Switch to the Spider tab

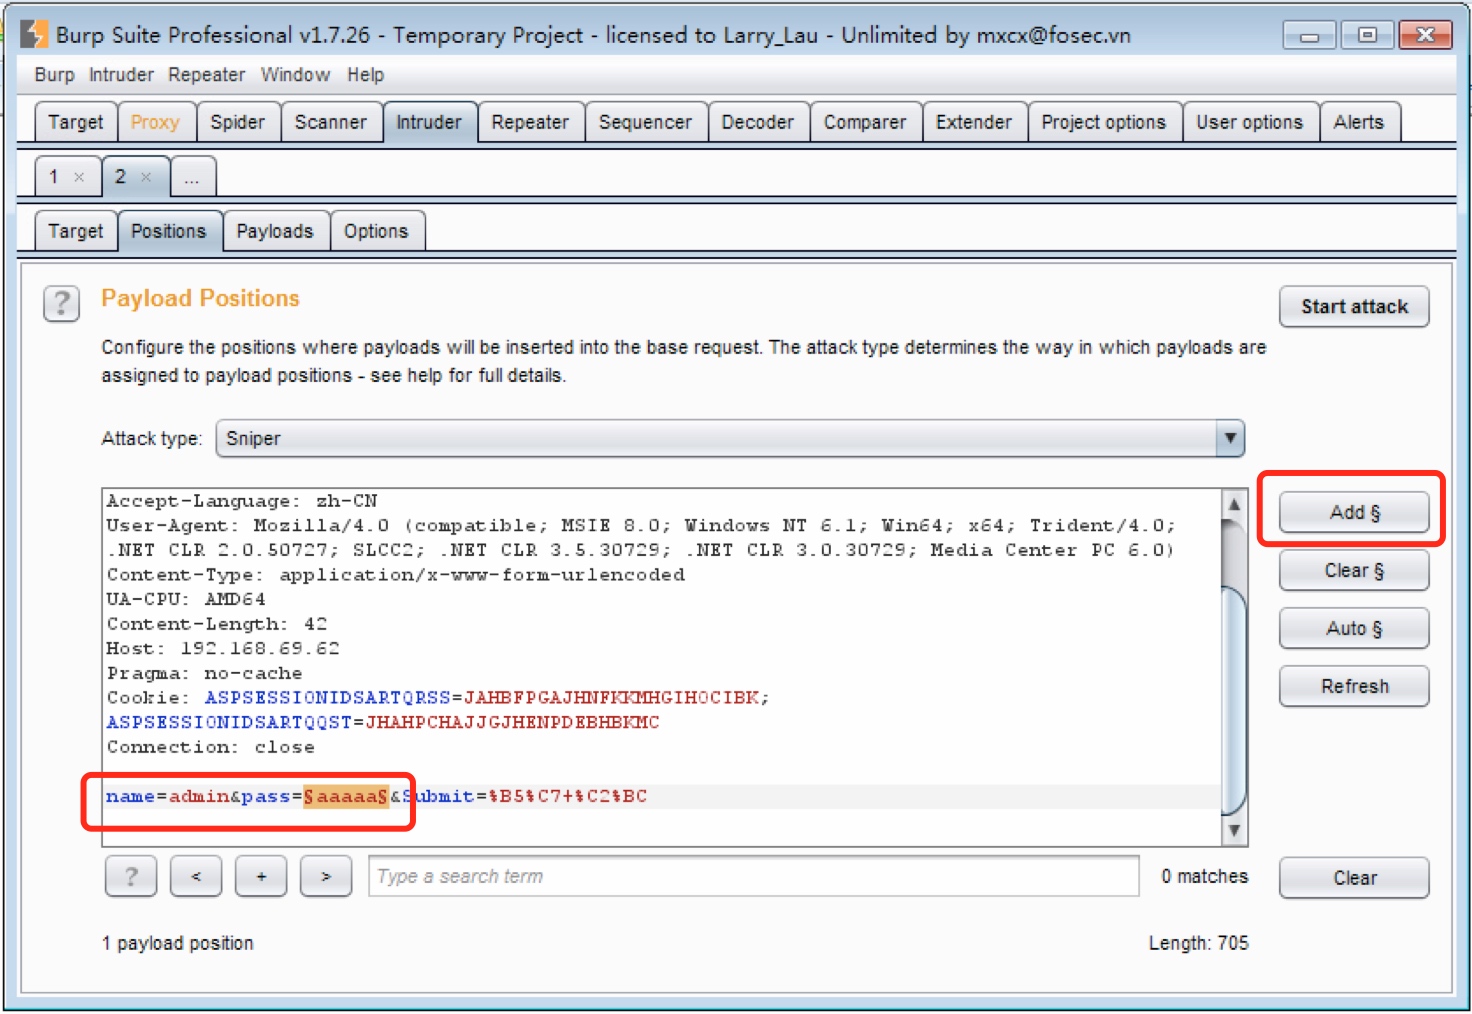click(237, 122)
